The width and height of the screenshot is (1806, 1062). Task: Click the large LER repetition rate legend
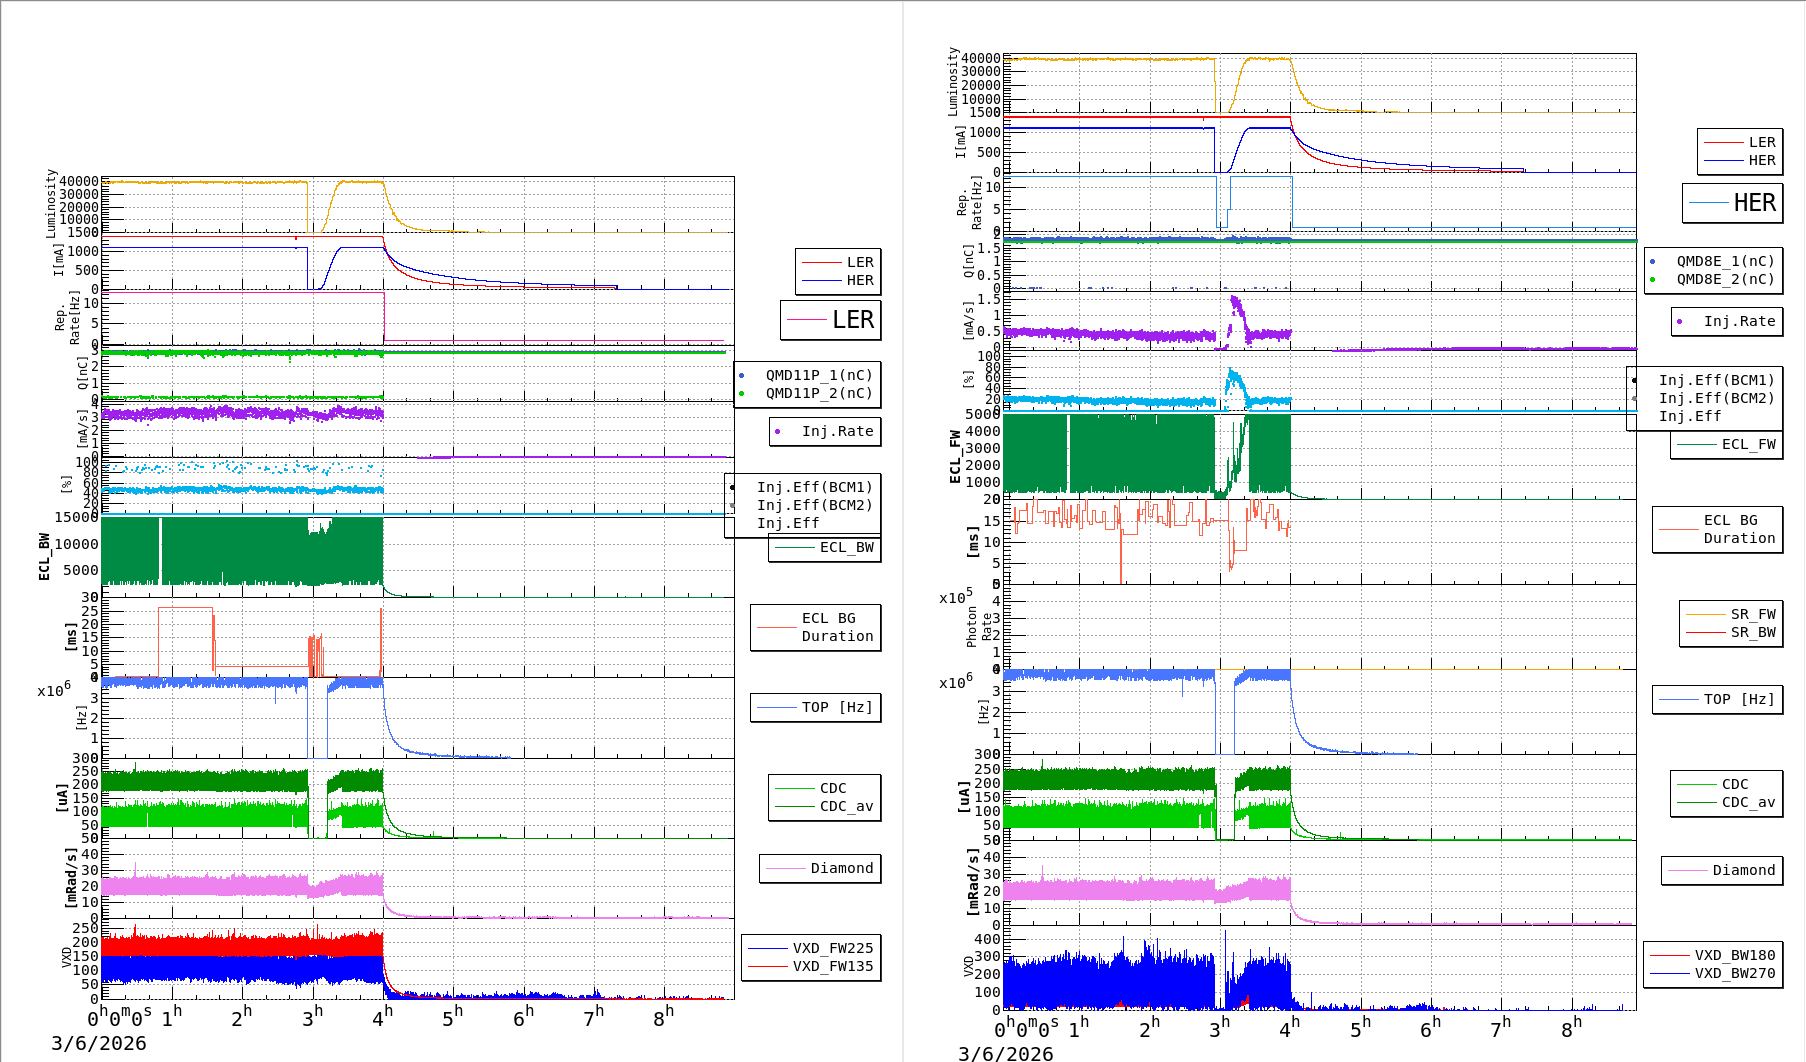(x=831, y=320)
